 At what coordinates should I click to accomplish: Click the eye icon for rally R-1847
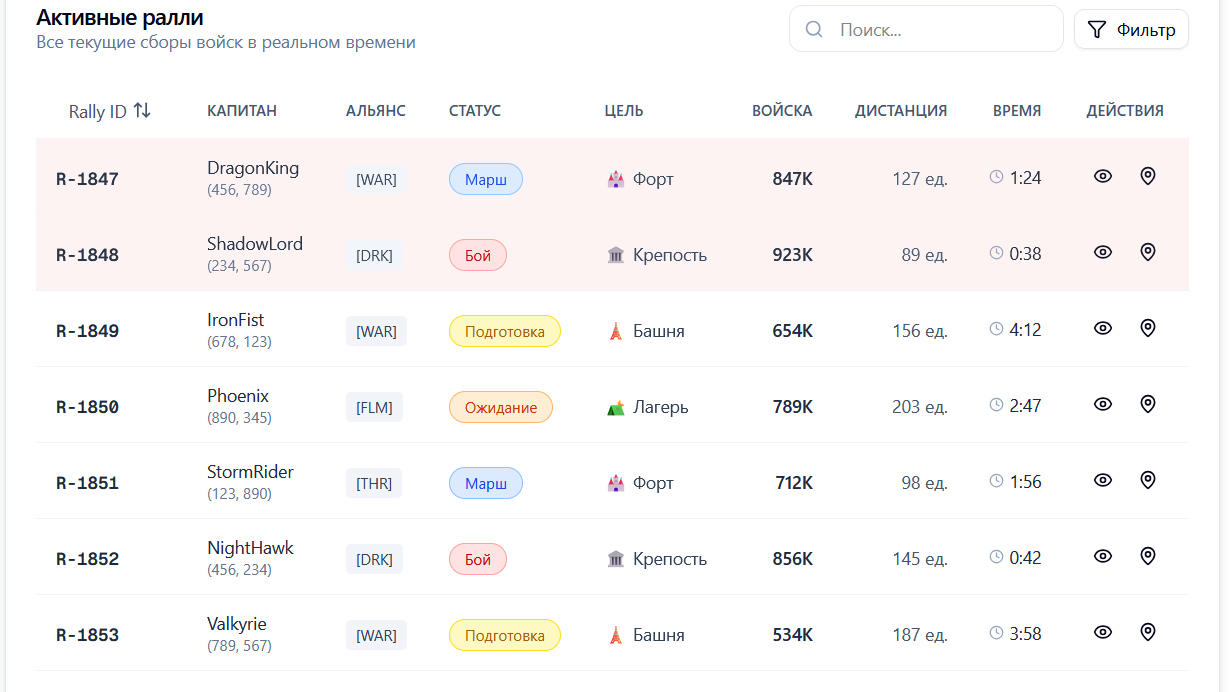1102,176
